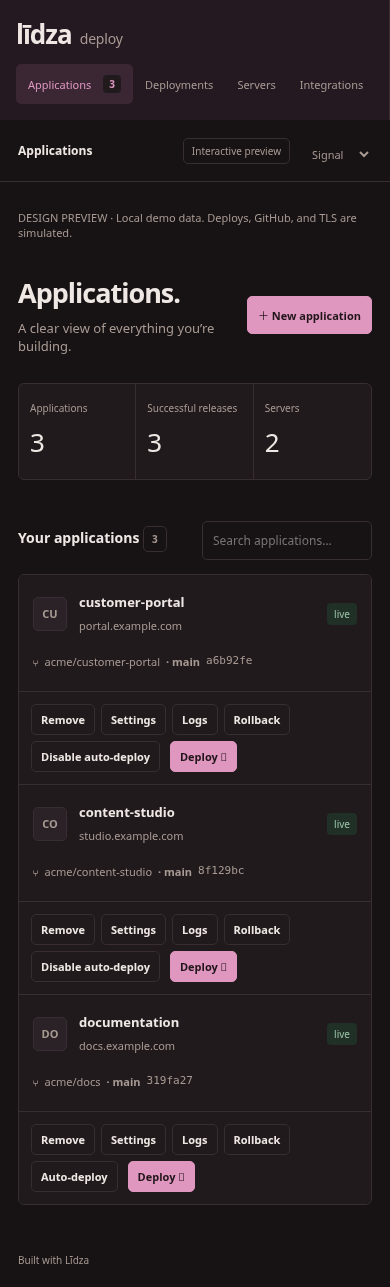Click commit hash a6b92fe
The width and height of the screenshot is (390, 1287).
pos(229,661)
